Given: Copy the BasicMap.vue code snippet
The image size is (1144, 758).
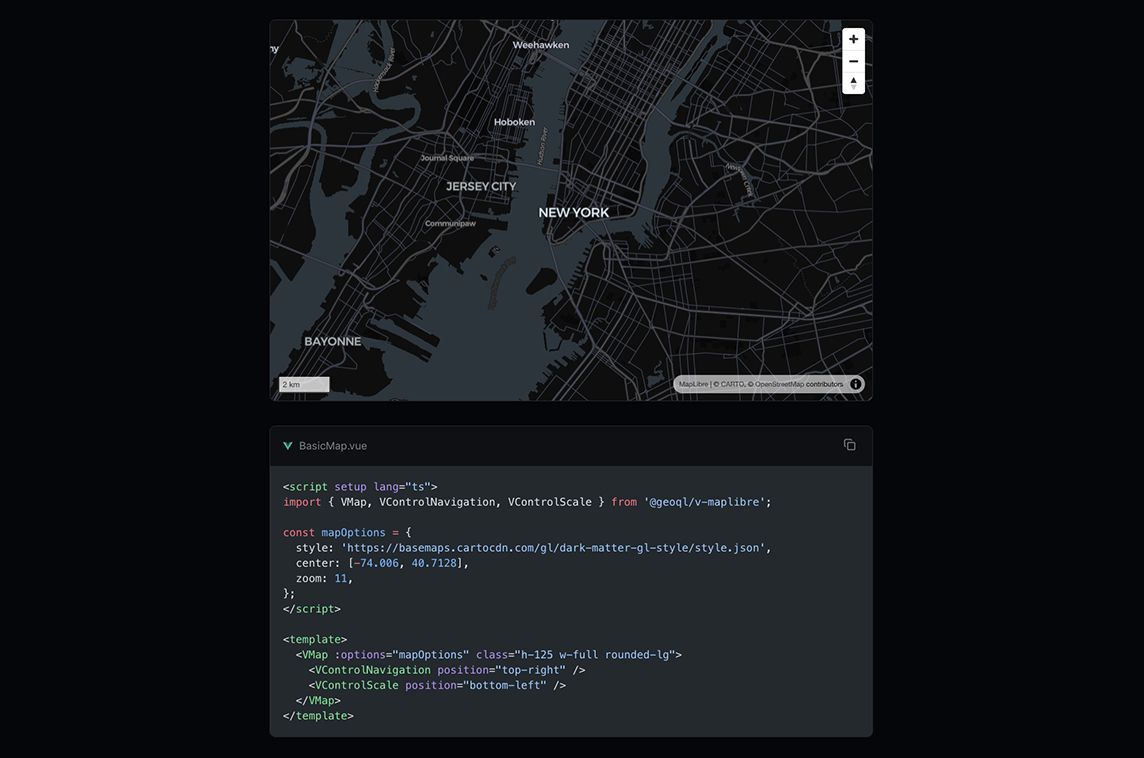Looking at the screenshot, I should tap(849, 445).
